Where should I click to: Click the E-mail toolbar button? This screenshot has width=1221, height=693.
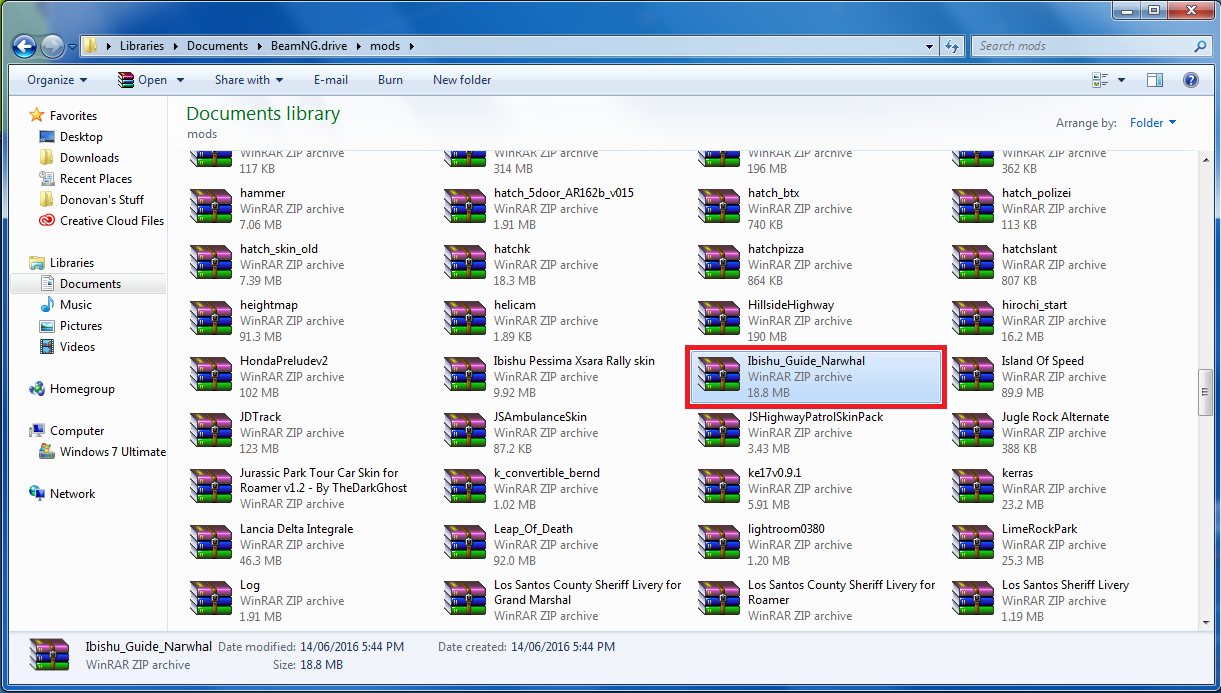pyautogui.click(x=331, y=80)
